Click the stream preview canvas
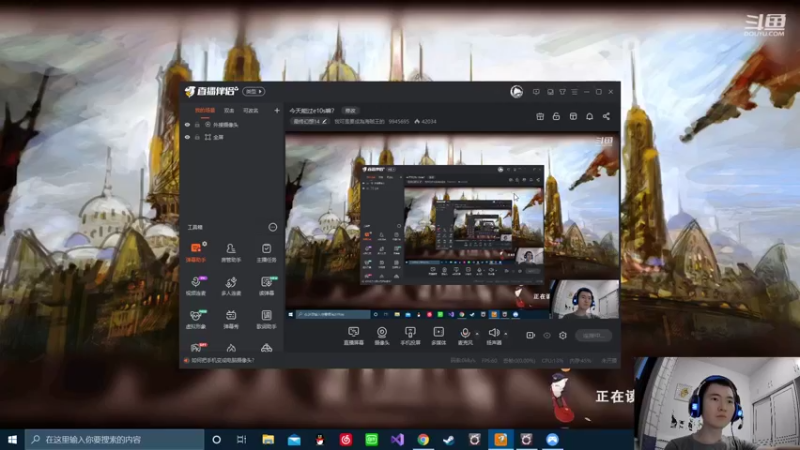 point(452,226)
